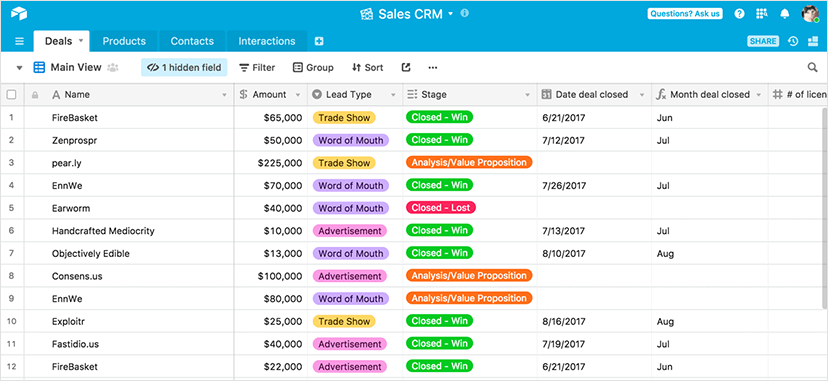Switch to the Contacts tab
Screen dimensions: 828x381
[192, 41]
